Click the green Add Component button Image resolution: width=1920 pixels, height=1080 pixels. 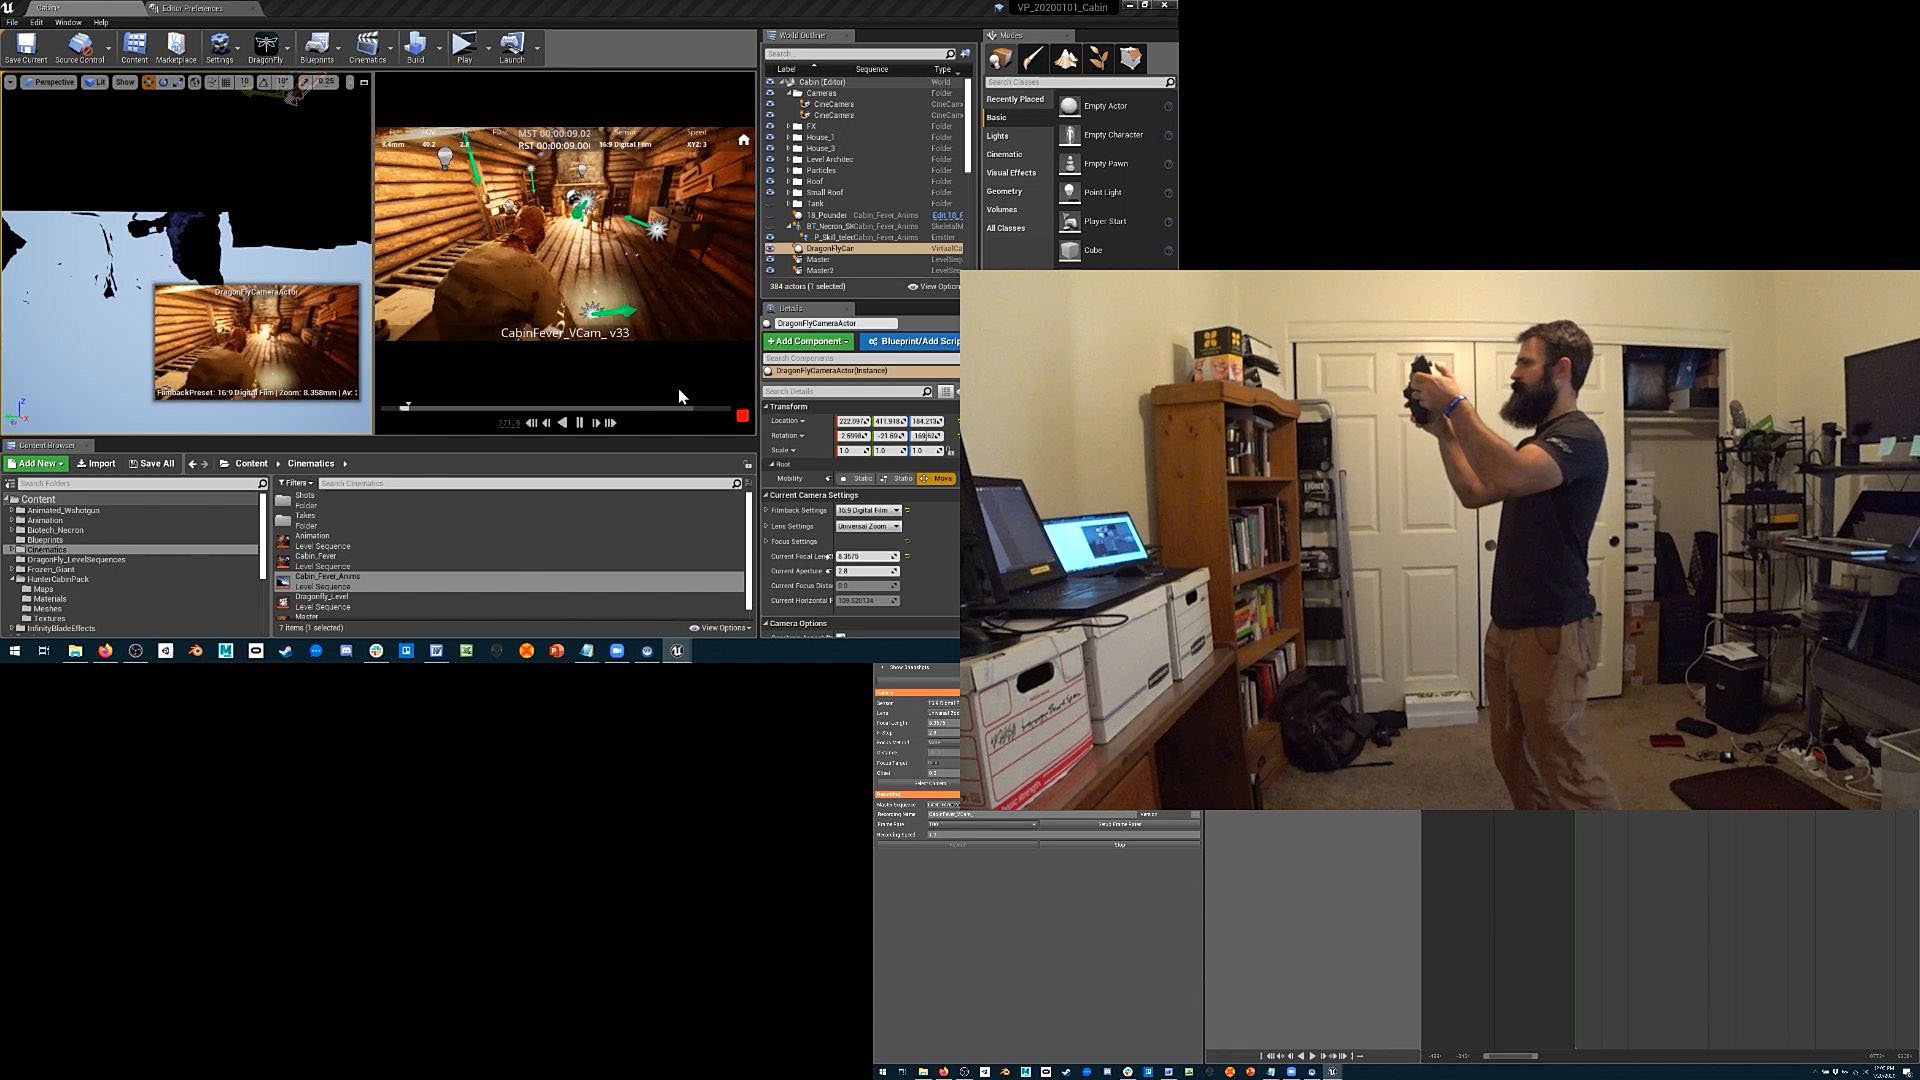pos(808,341)
